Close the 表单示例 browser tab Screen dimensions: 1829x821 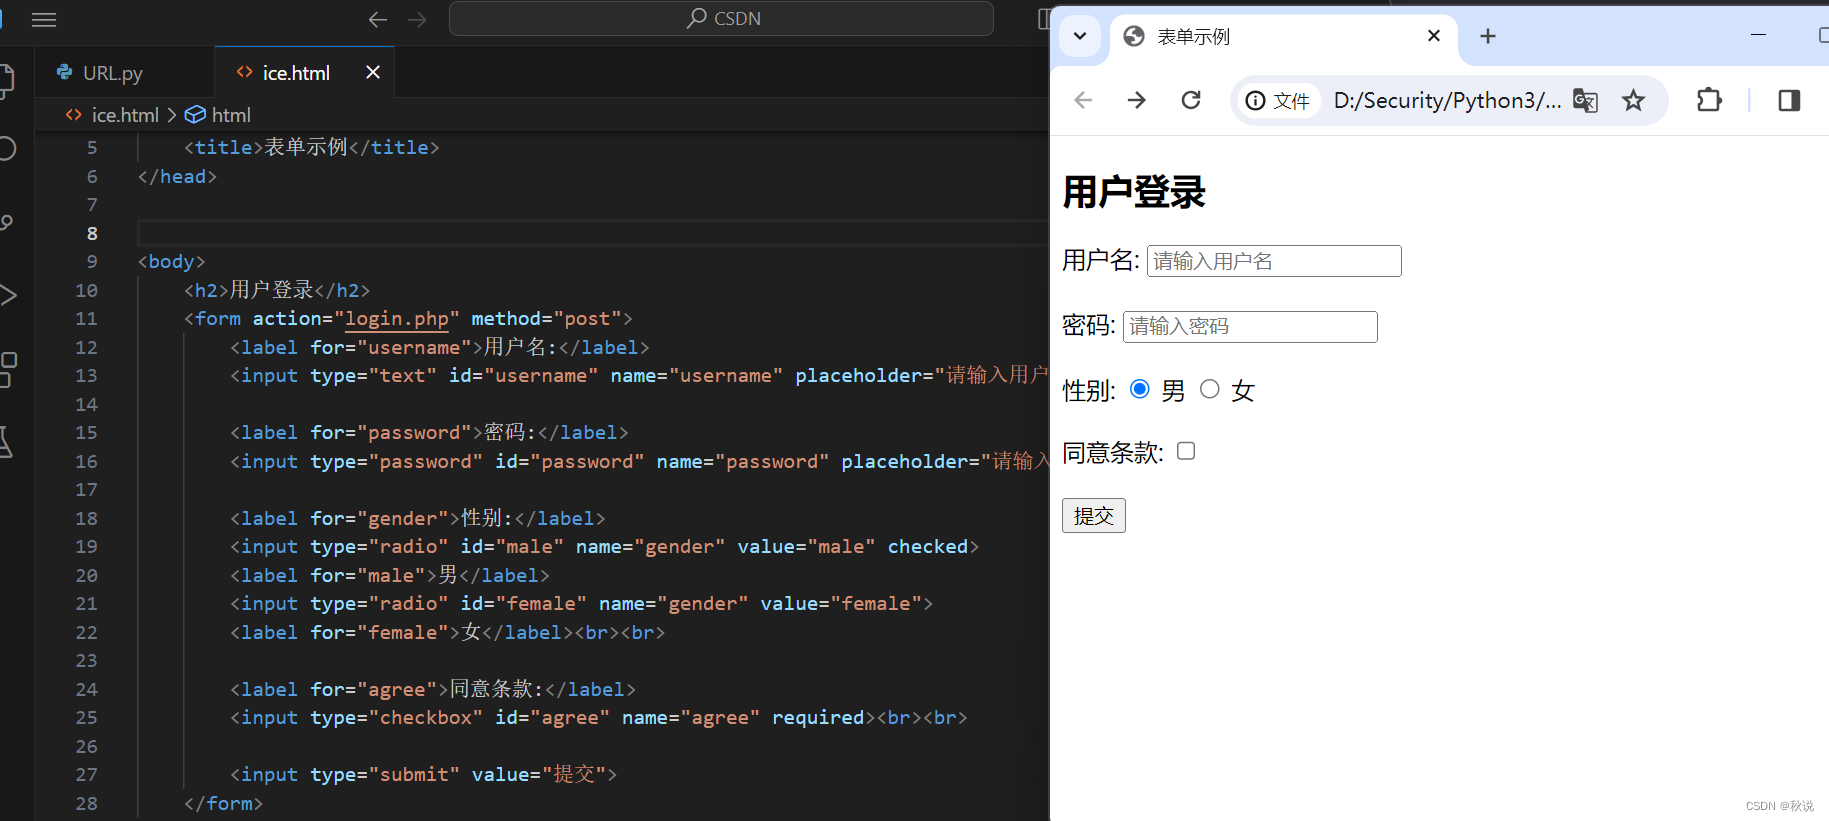pos(1434,36)
